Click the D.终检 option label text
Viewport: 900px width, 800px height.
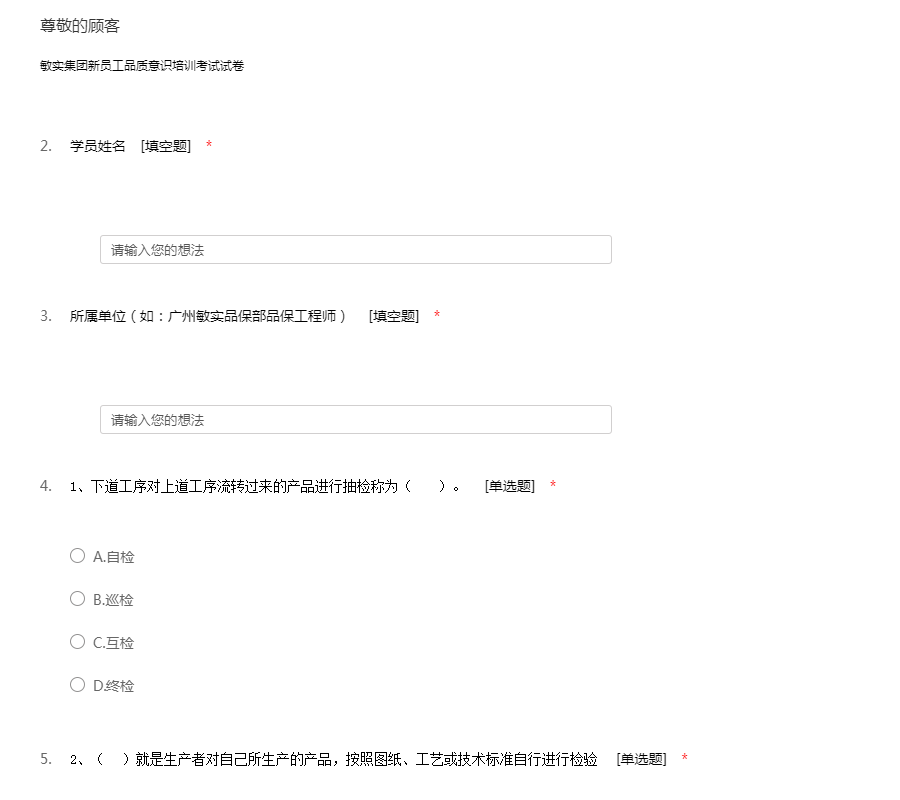pos(113,686)
